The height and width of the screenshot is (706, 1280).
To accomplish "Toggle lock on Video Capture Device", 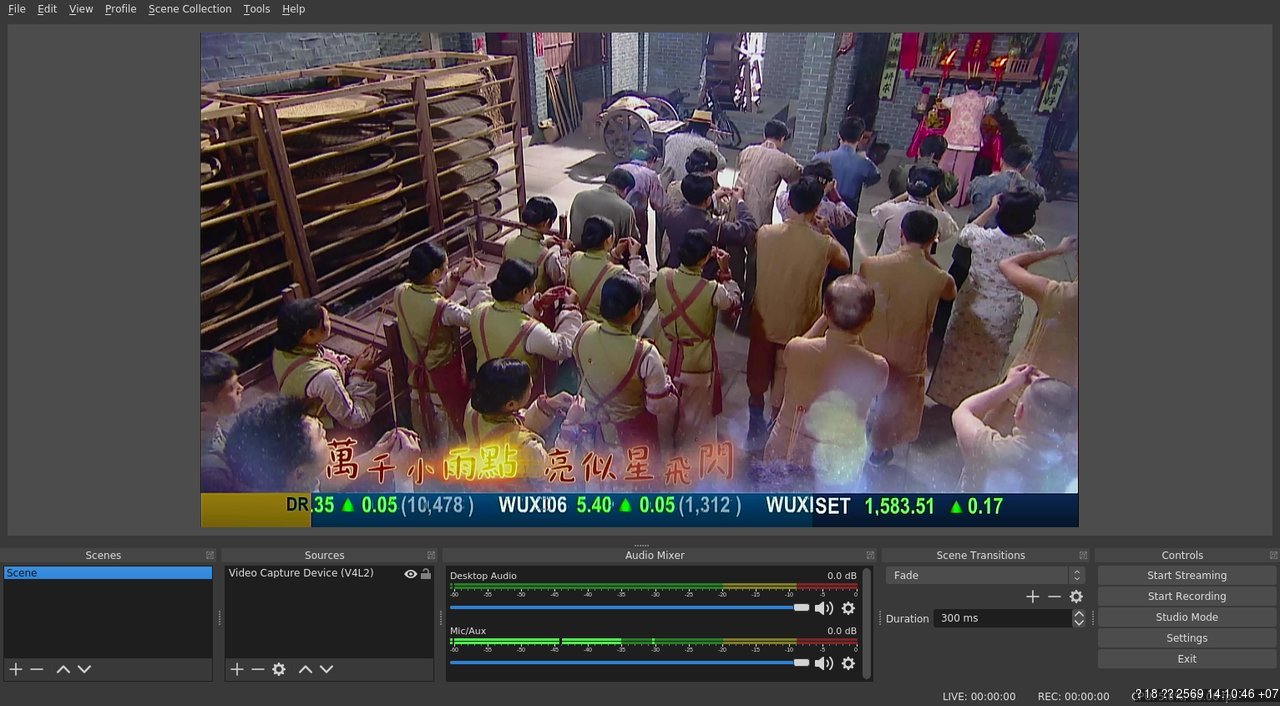I will [426, 574].
